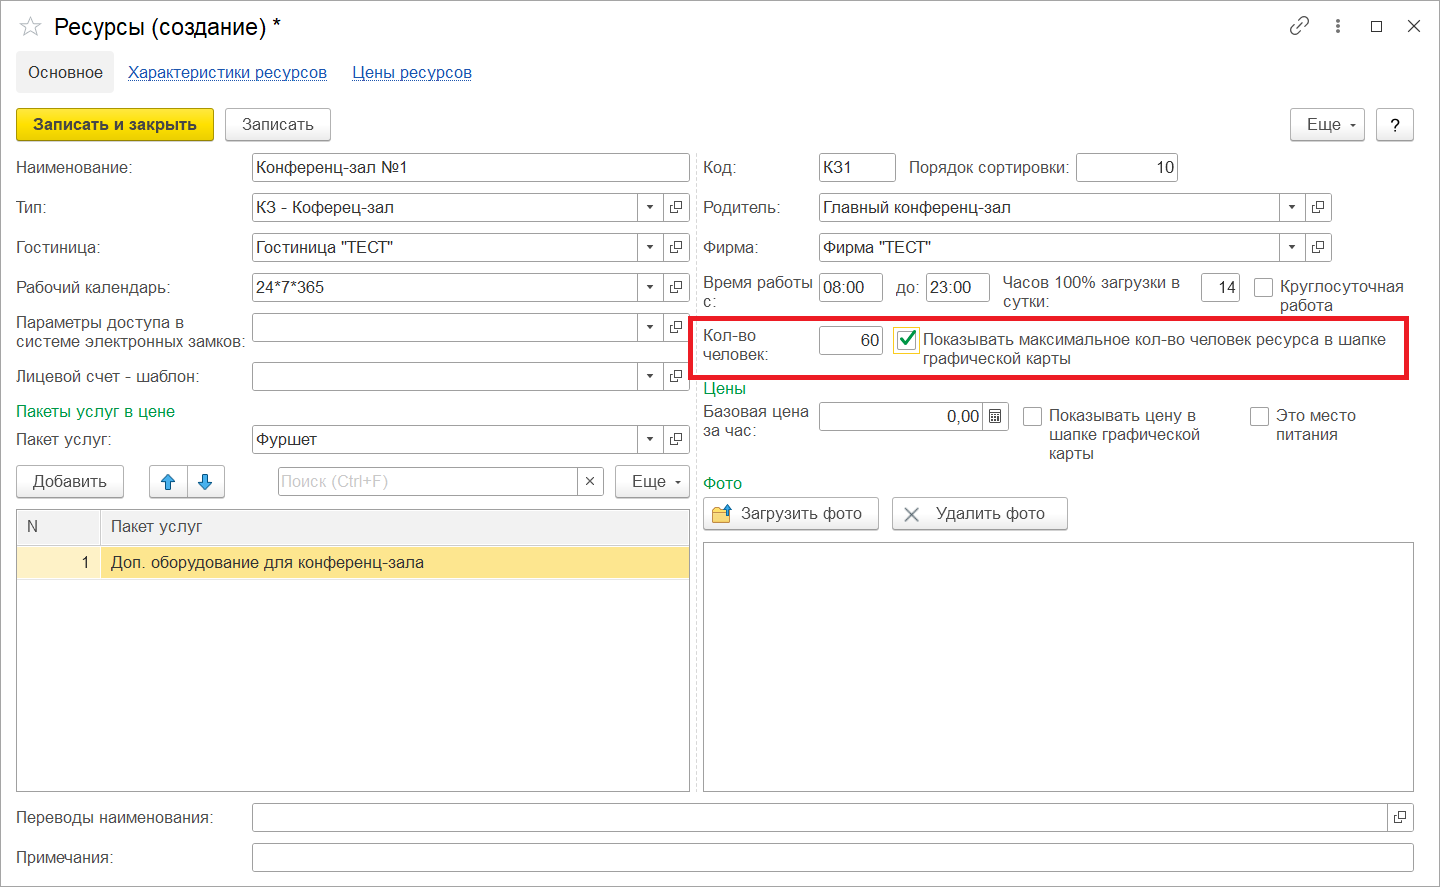Expand the Гостиница dropdown list

pos(650,247)
